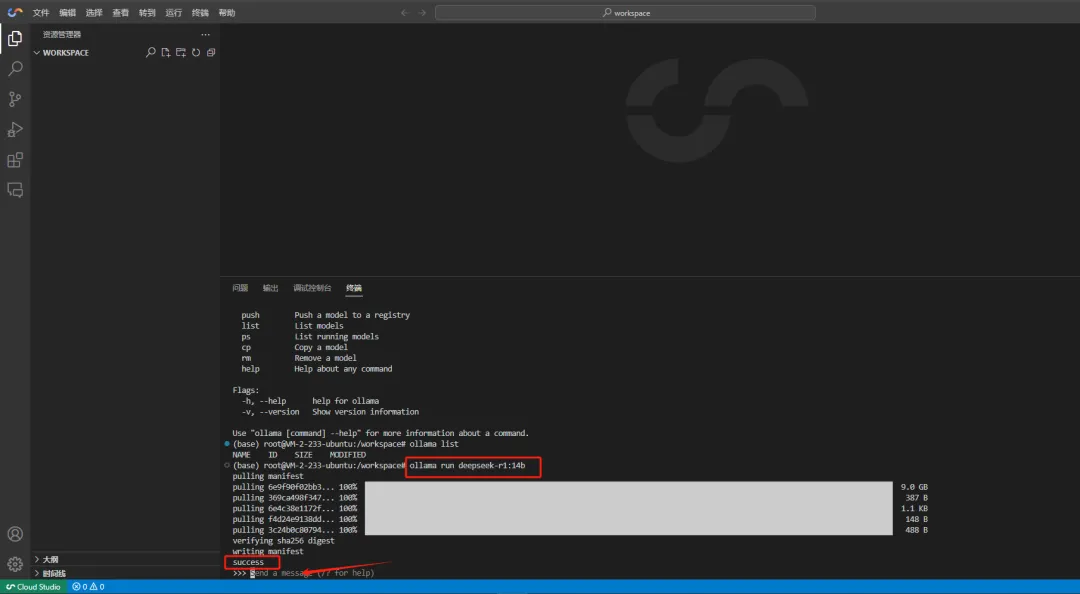Click the 'pulling manifest' terminal line
The height and width of the screenshot is (594, 1080).
pyautogui.click(x=268, y=476)
